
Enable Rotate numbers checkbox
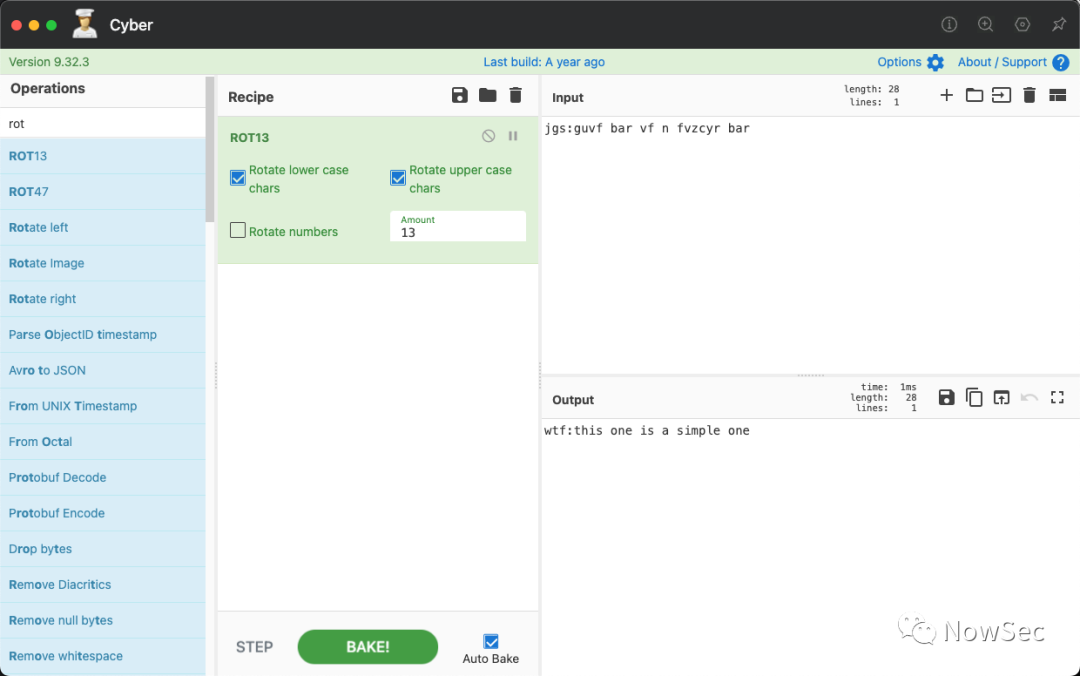point(238,230)
